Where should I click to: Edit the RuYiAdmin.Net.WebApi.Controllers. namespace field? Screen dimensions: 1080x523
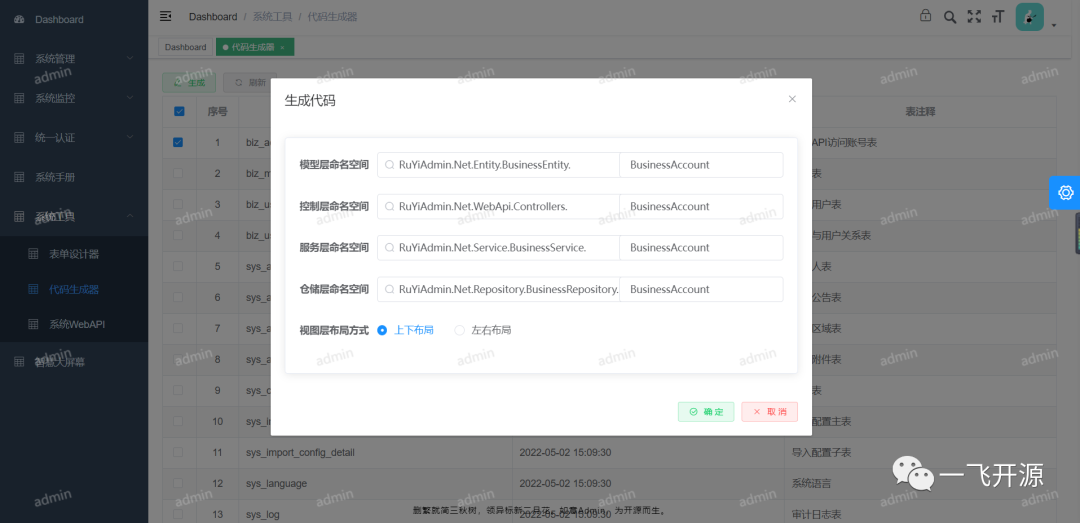[x=499, y=206]
